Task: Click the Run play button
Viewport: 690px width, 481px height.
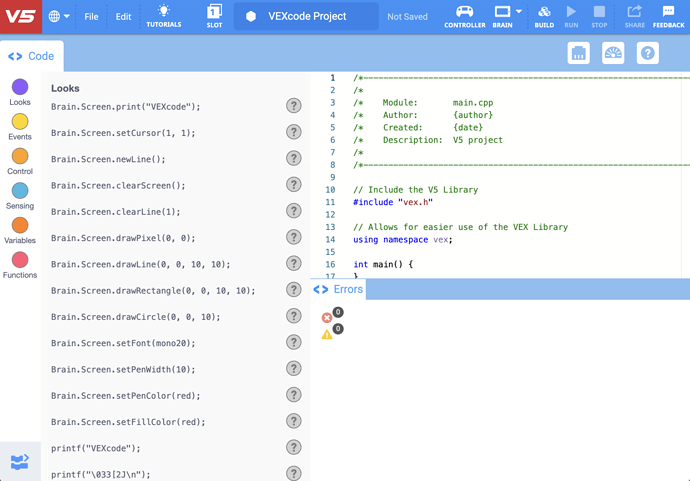Action: (571, 16)
